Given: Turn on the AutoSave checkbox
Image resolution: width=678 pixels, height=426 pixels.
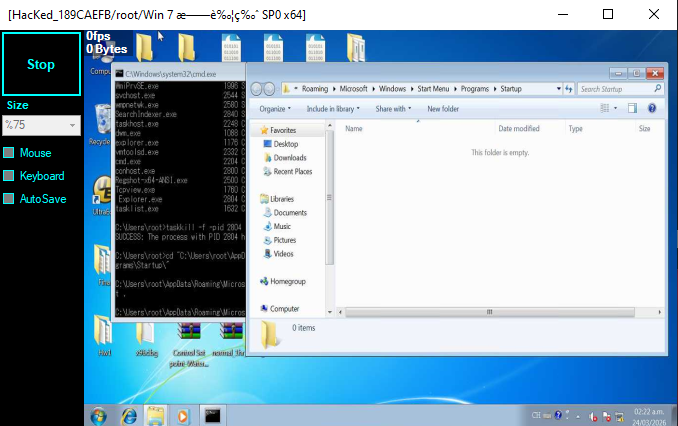Looking at the screenshot, I should (x=9, y=199).
